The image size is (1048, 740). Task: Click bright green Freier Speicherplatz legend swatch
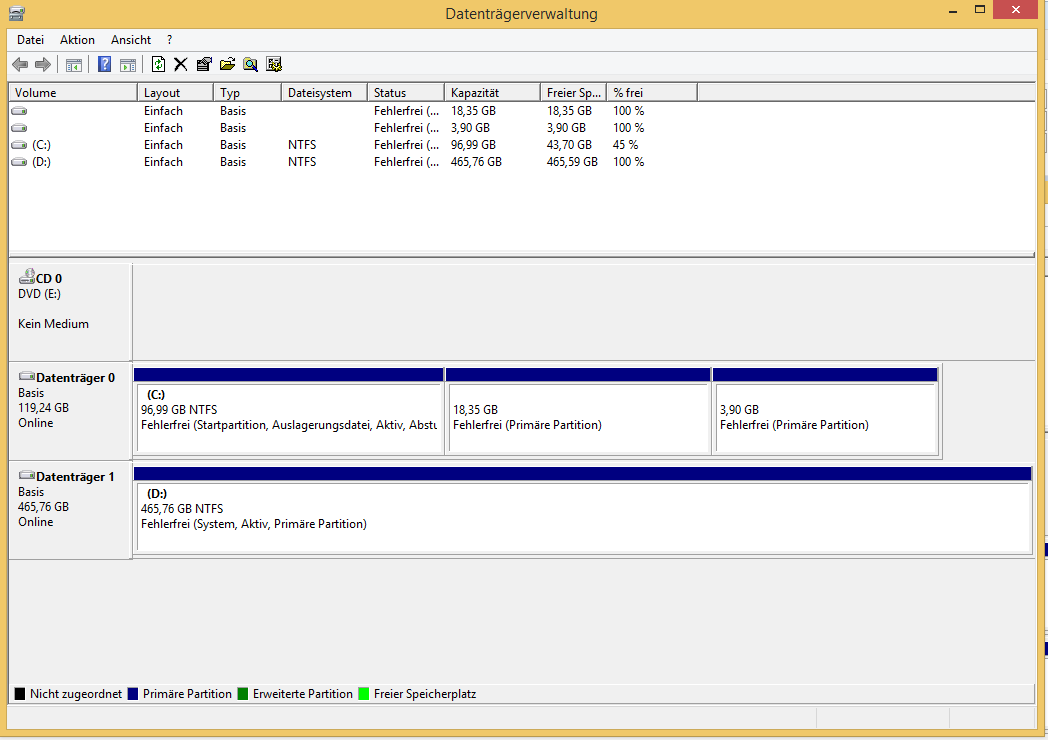(364, 694)
